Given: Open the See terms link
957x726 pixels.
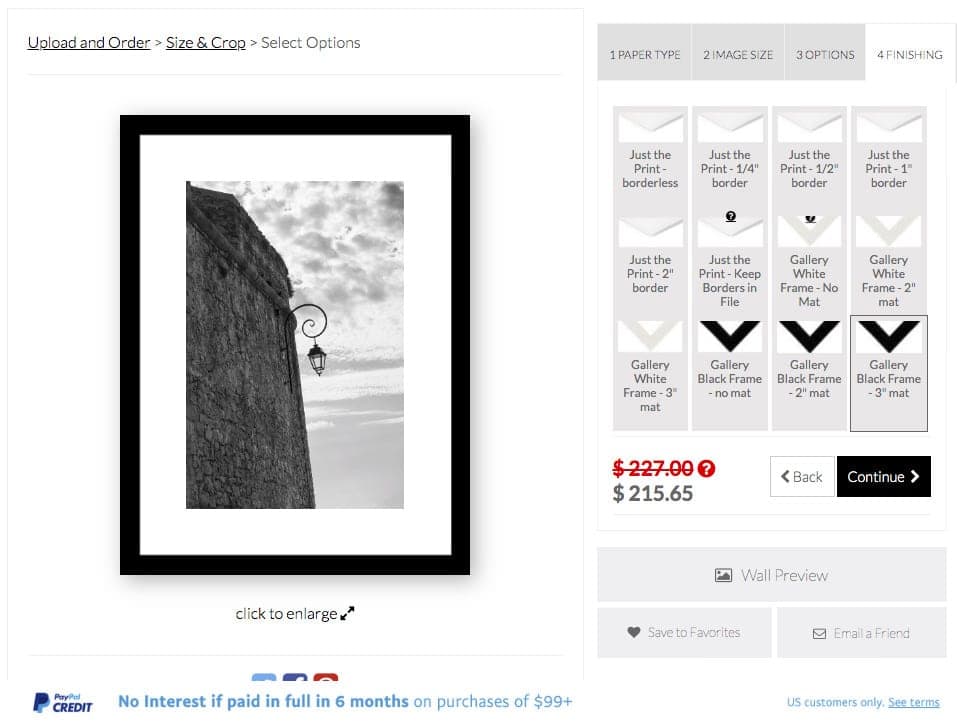Looking at the screenshot, I should click(914, 702).
